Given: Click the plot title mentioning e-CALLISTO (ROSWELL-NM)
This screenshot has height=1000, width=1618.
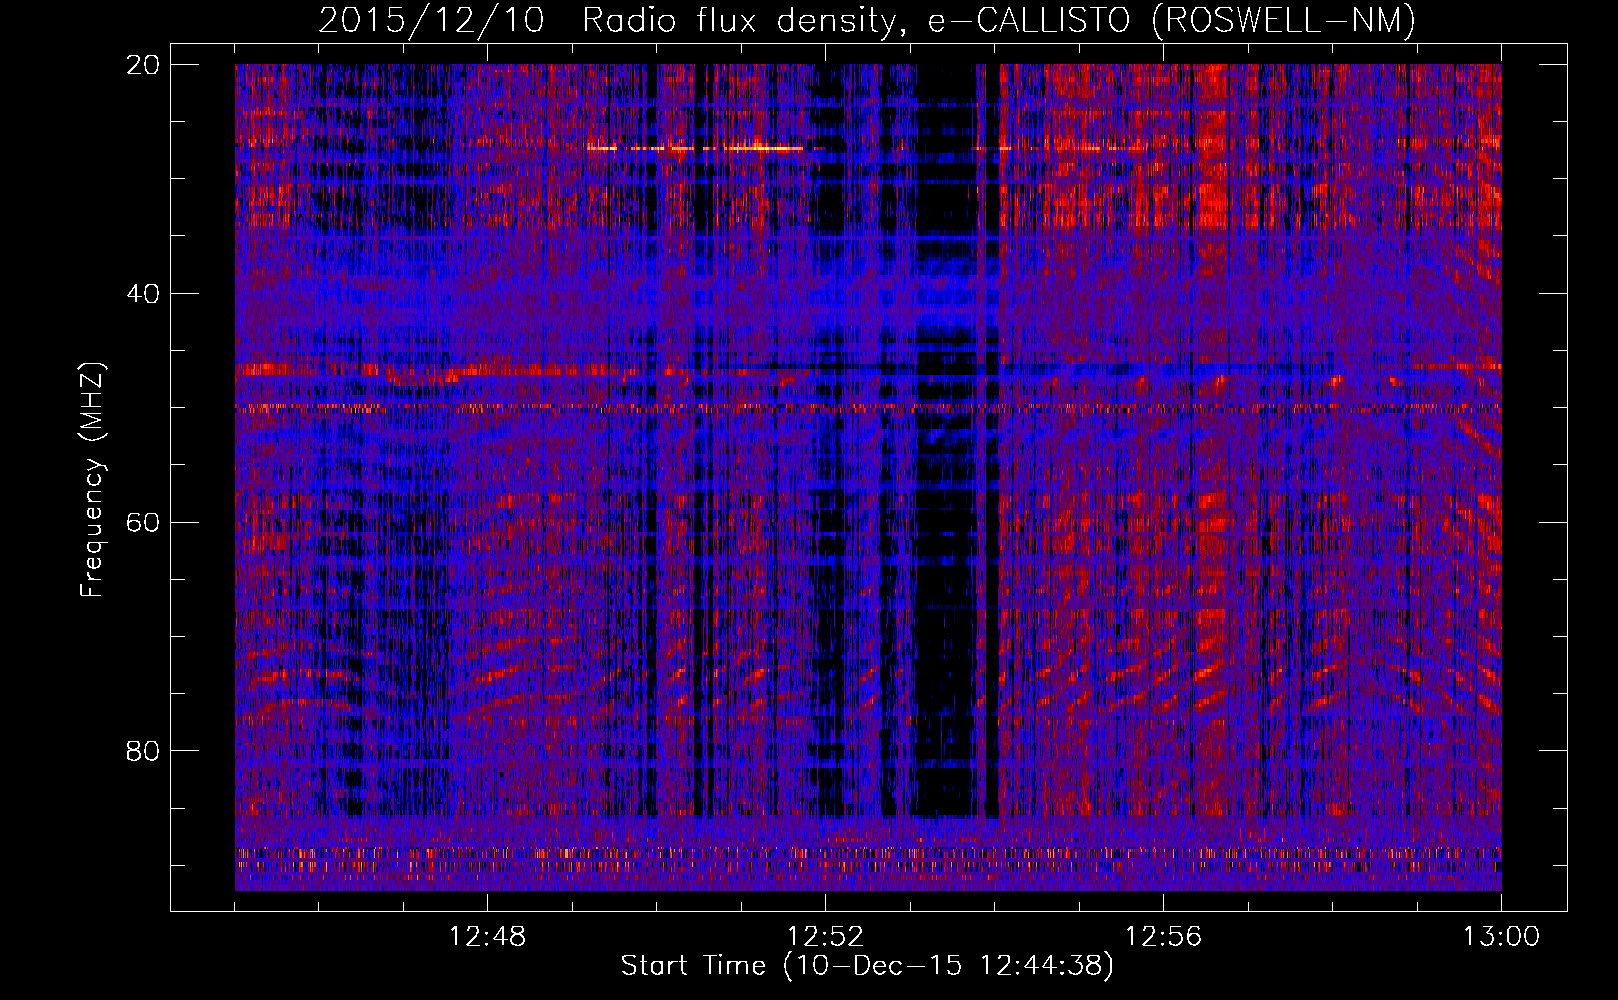Looking at the screenshot, I should coord(867,20).
